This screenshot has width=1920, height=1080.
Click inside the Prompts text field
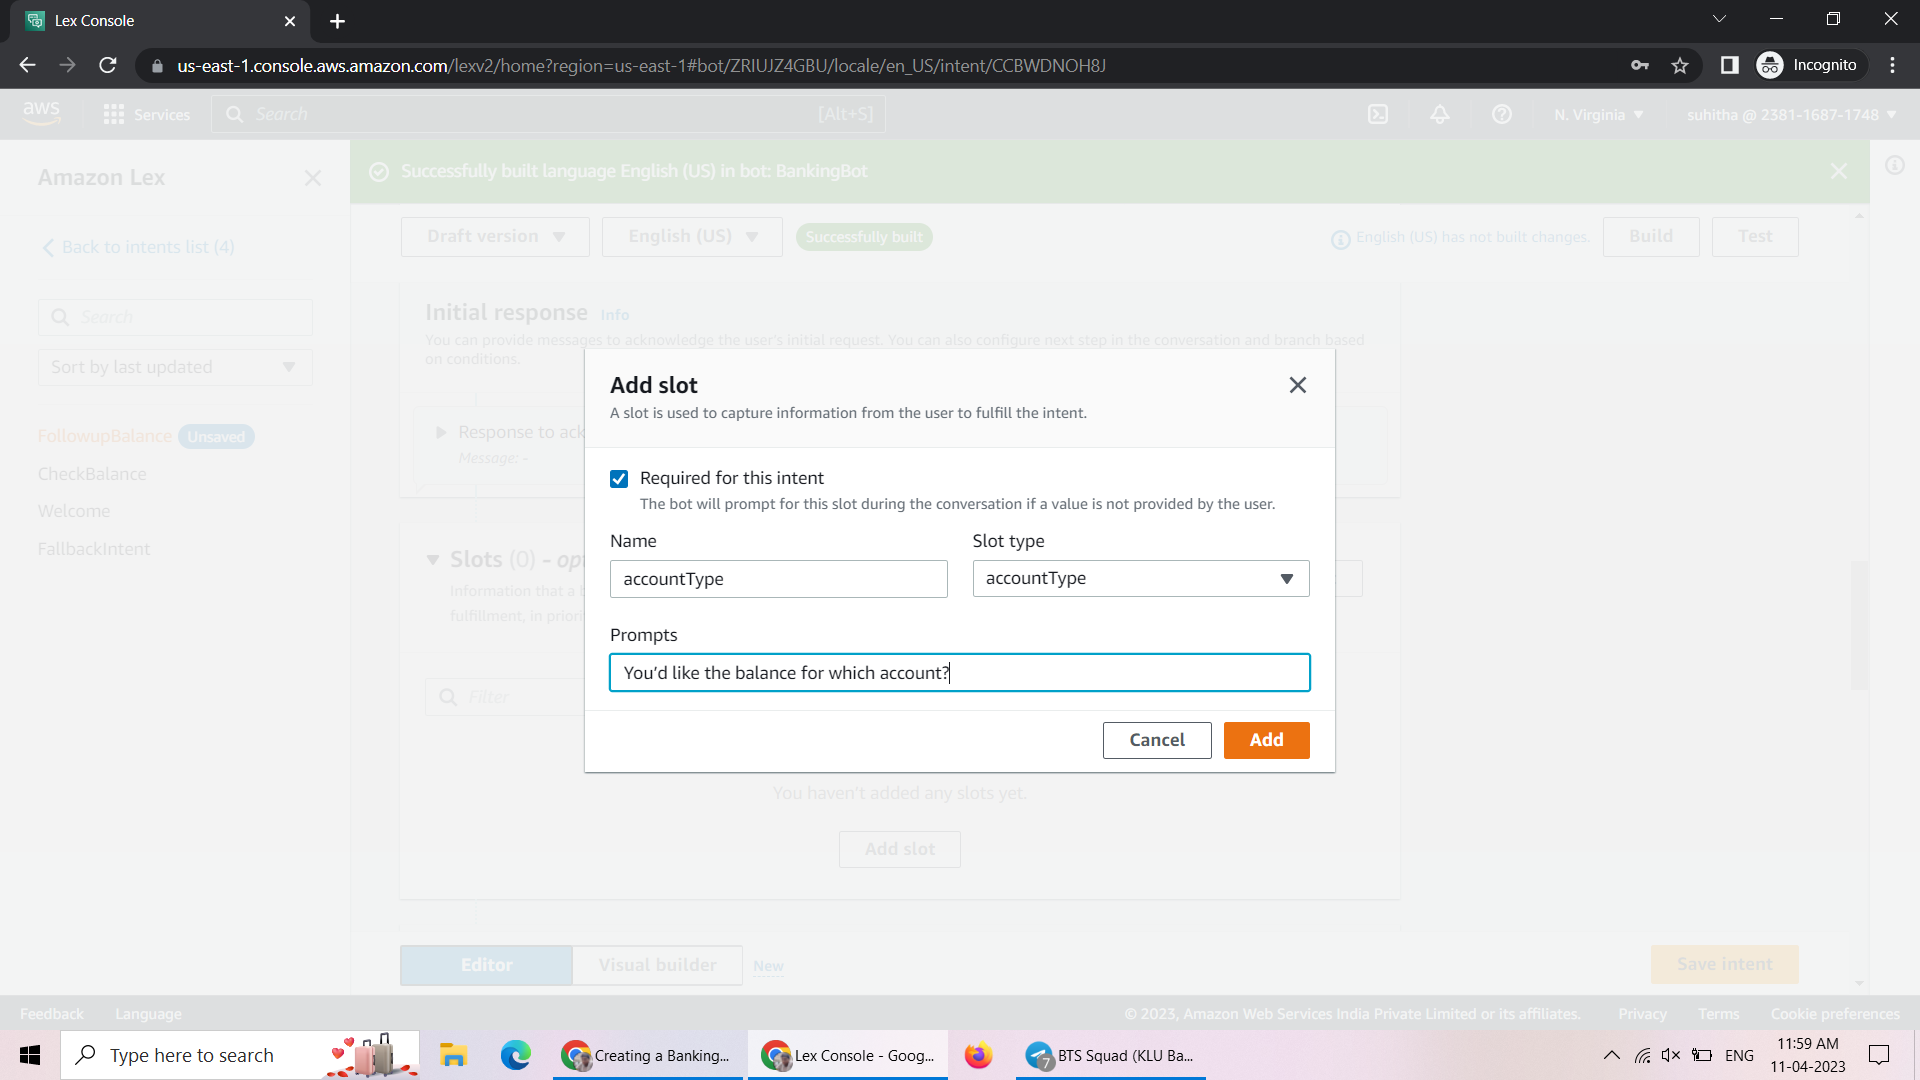point(959,672)
